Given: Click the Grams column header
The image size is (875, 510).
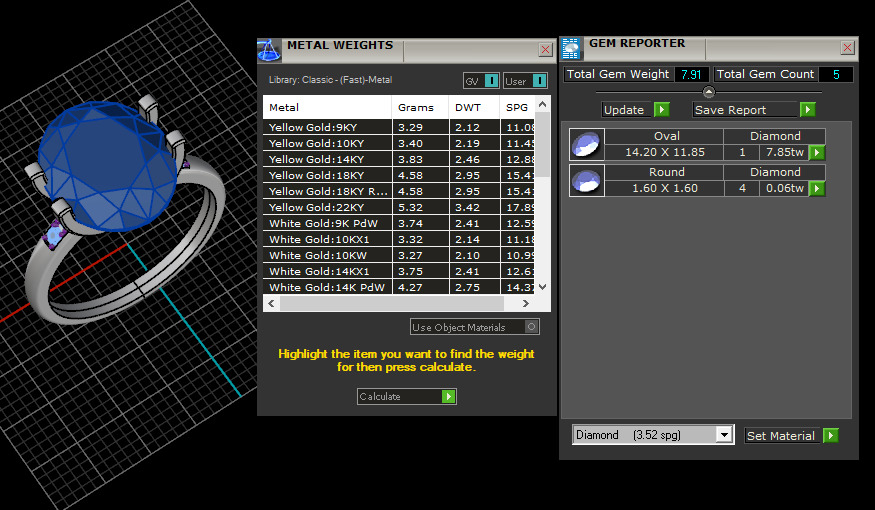Looking at the screenshot, I should pos(420,107).
